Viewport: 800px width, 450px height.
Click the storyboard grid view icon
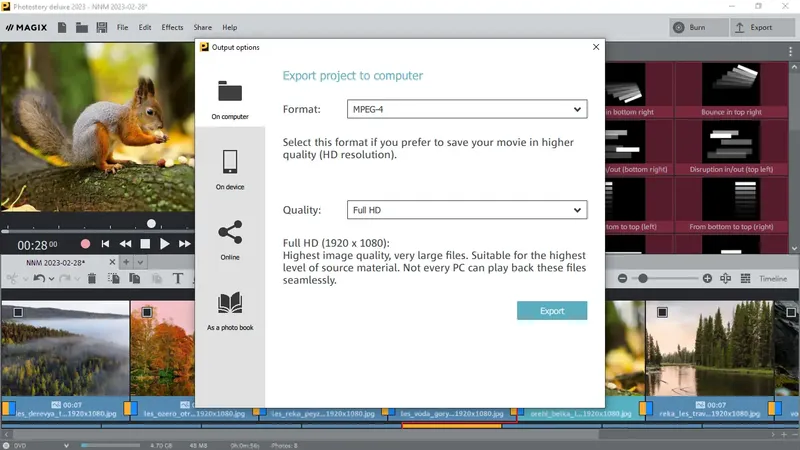coord(745,278)
